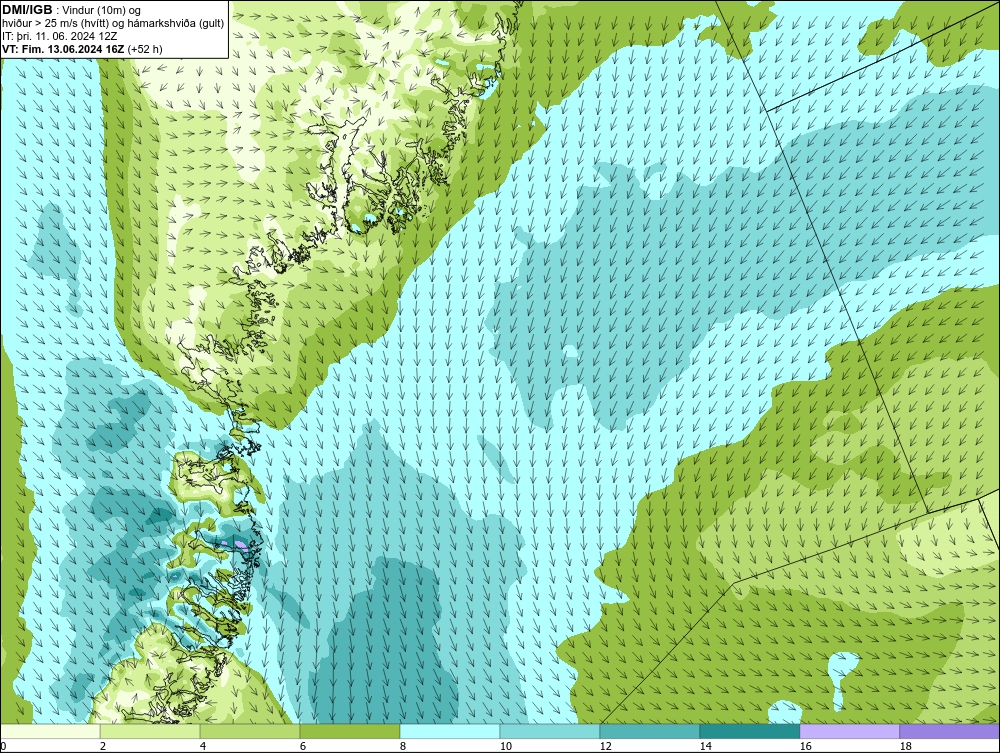Click the 18+ m/s legend color swatch
1000x753 pixels.
[x=950, y=731]
